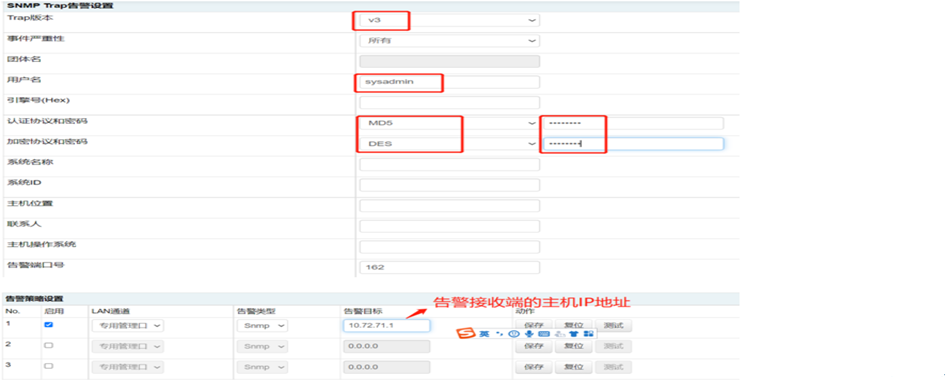Click the SNMP Trap告警设置 heading

pyautogui.click(x=60, y=6)
